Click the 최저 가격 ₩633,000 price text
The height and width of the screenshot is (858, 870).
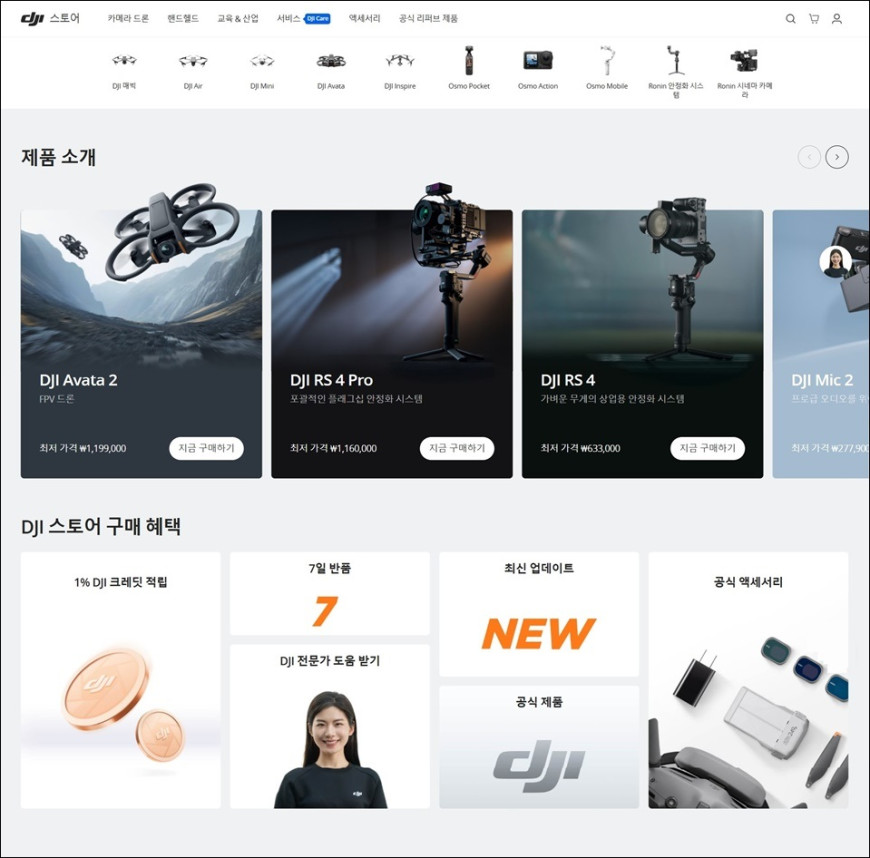[580, 448]
